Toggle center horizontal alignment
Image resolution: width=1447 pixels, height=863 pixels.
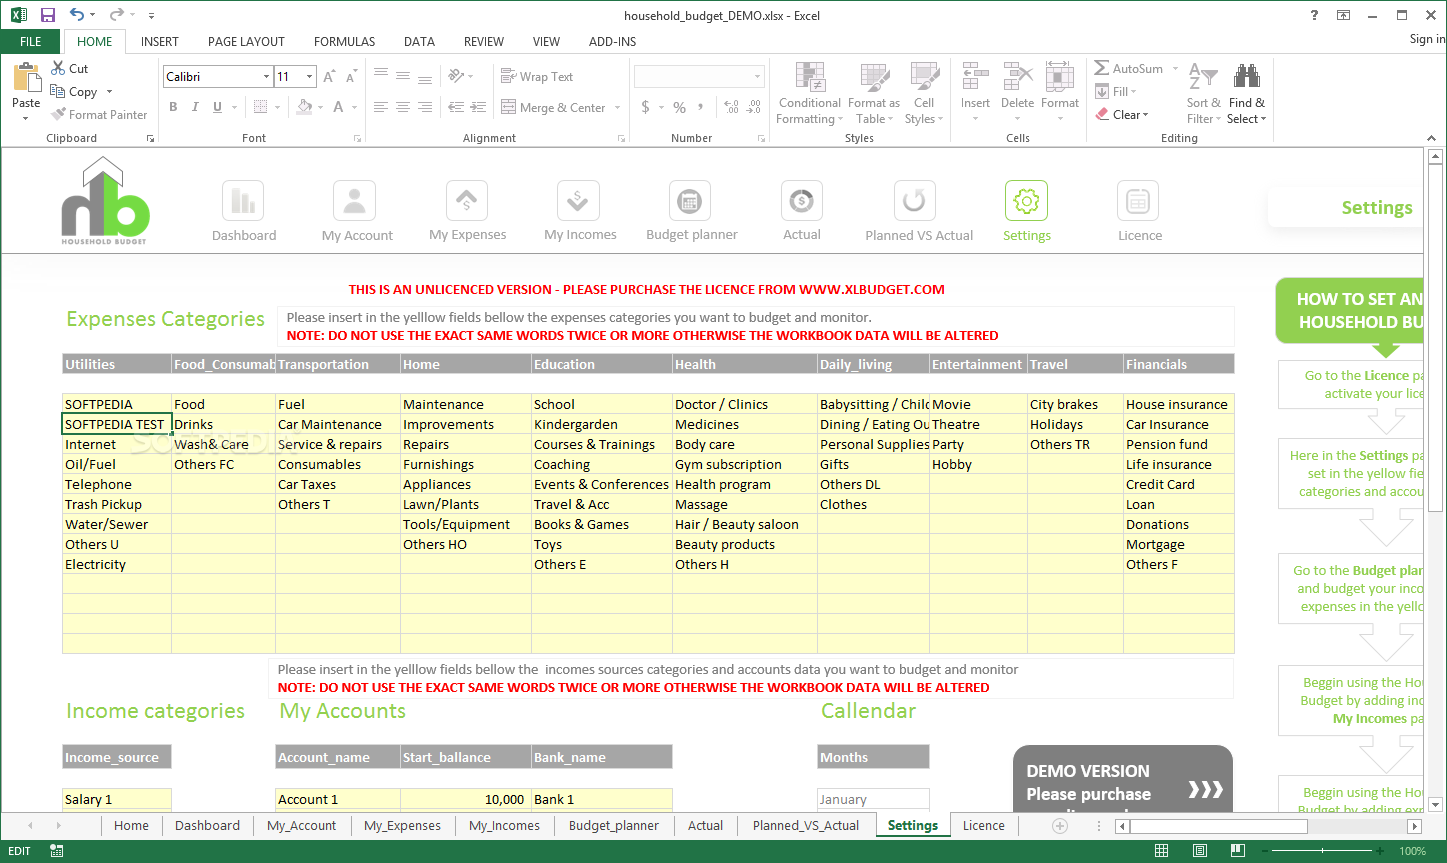(x=402, y=107)
